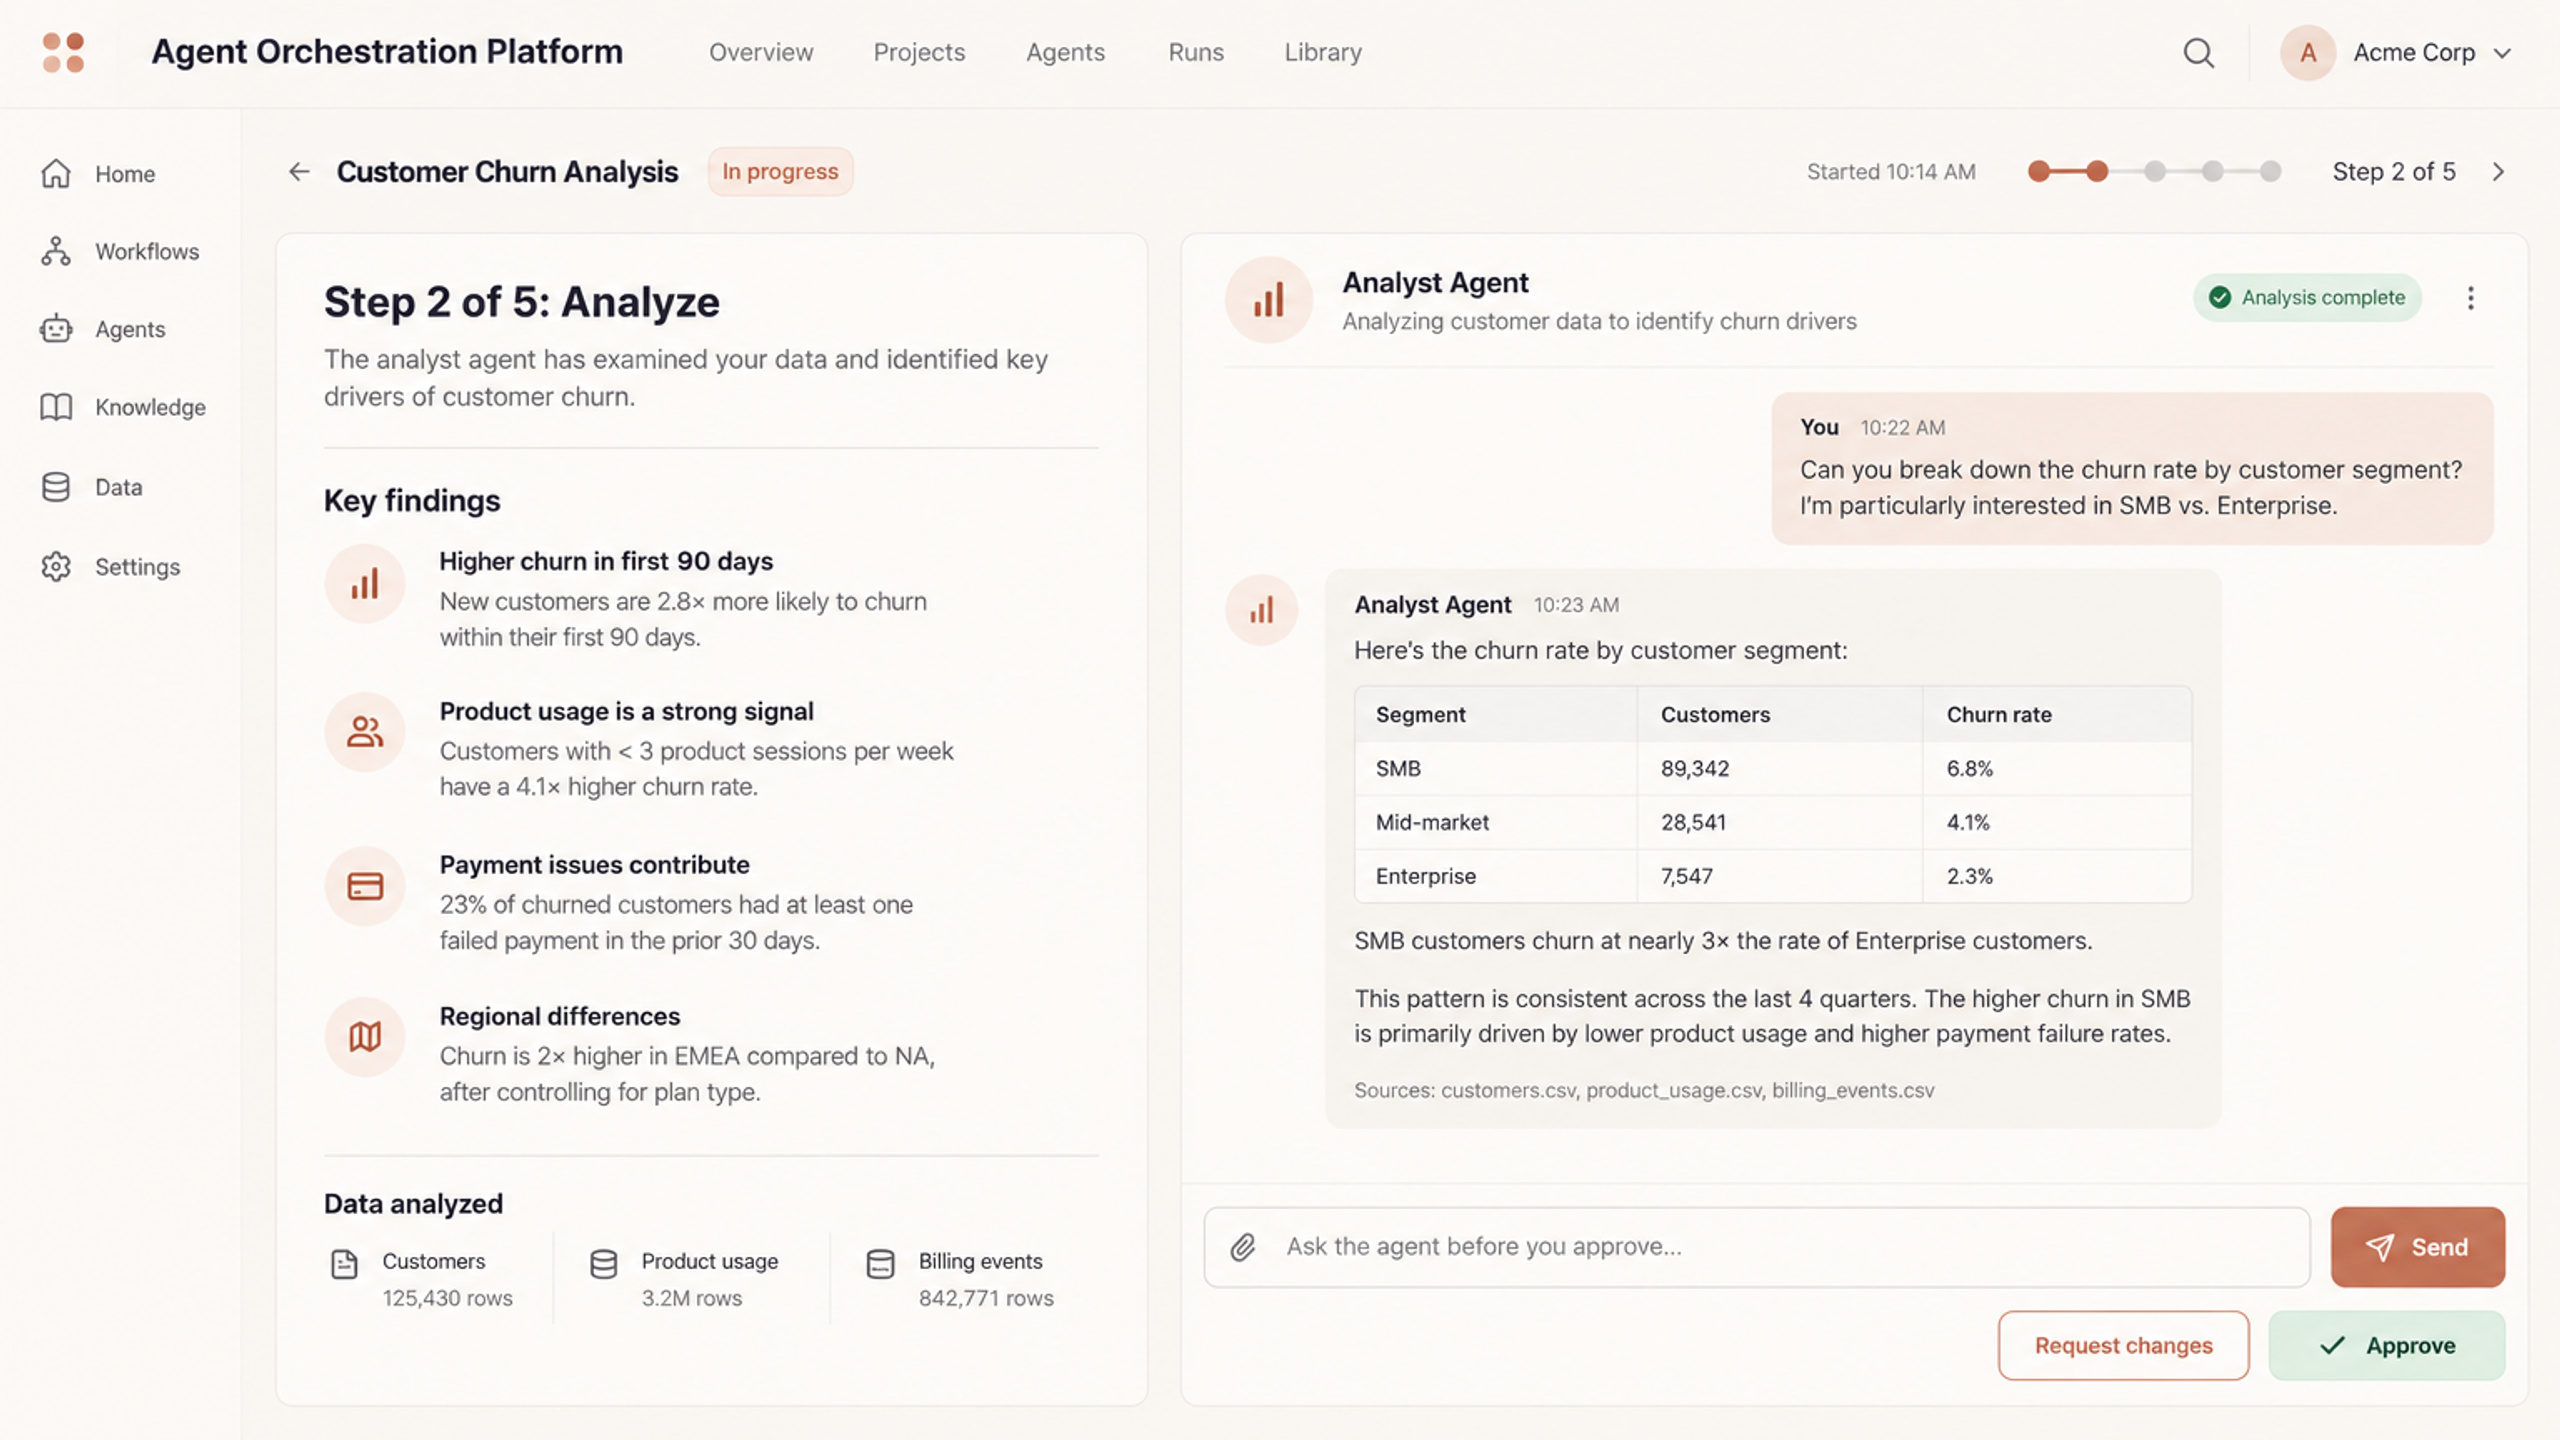Click the paperclip attachment icon
This screenshot has height=1440, width=2560.
point(1242,1247)
